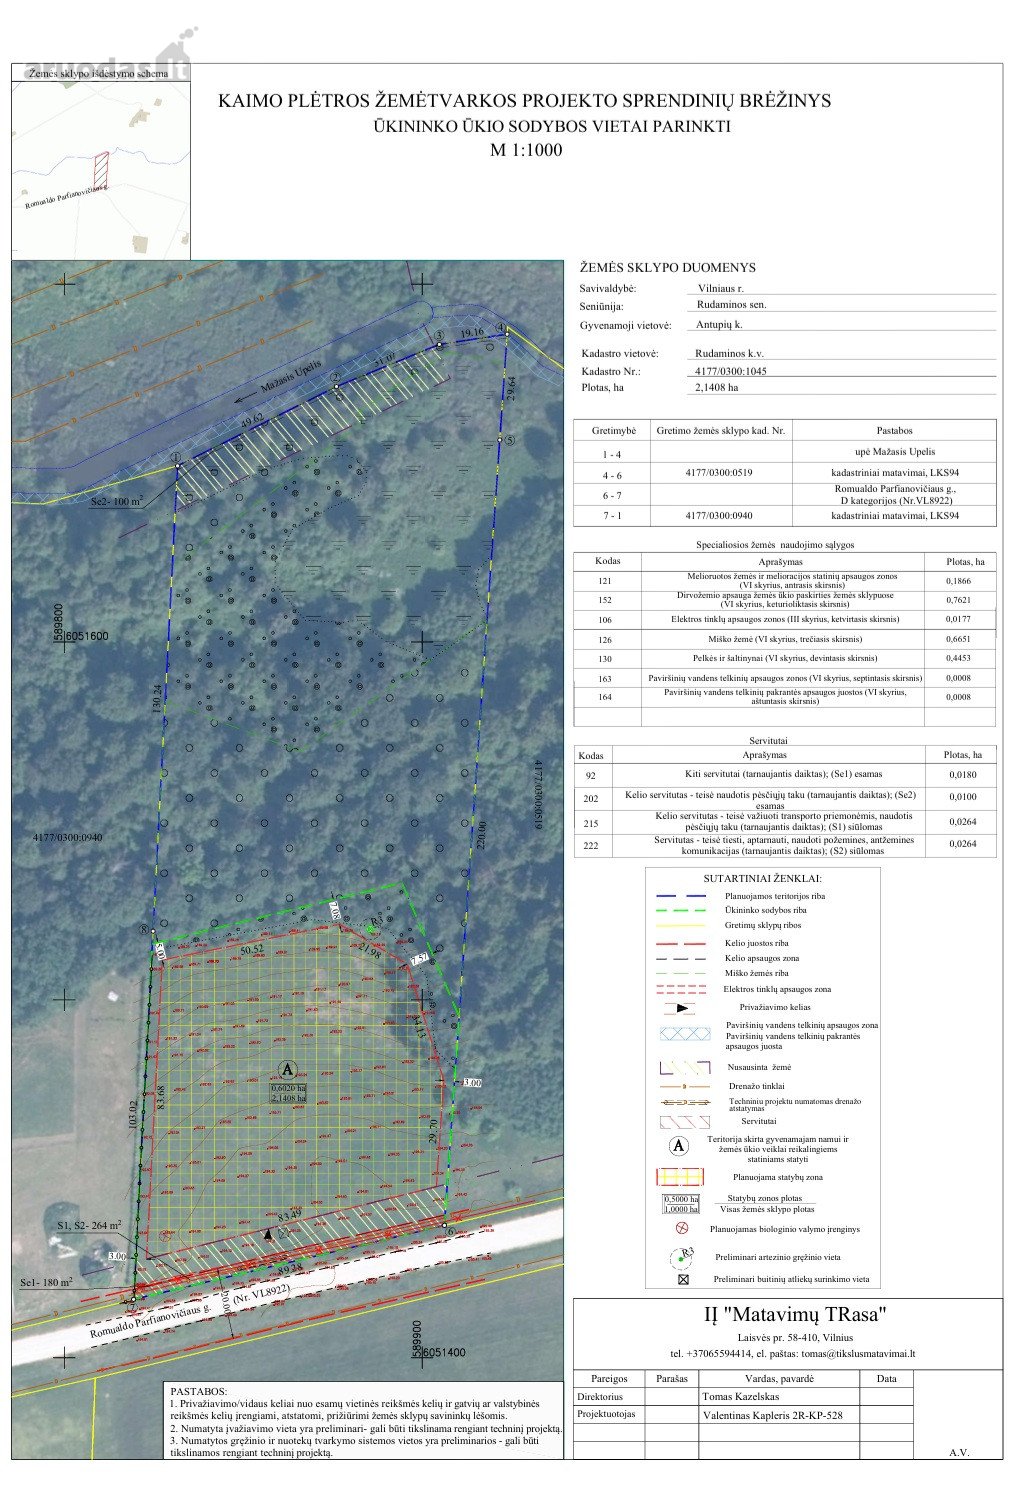Click the blue cross-hatched water protection zone legend symbol
1013x1488 pixels.
pyautogui.click(x=684, y=1034)
